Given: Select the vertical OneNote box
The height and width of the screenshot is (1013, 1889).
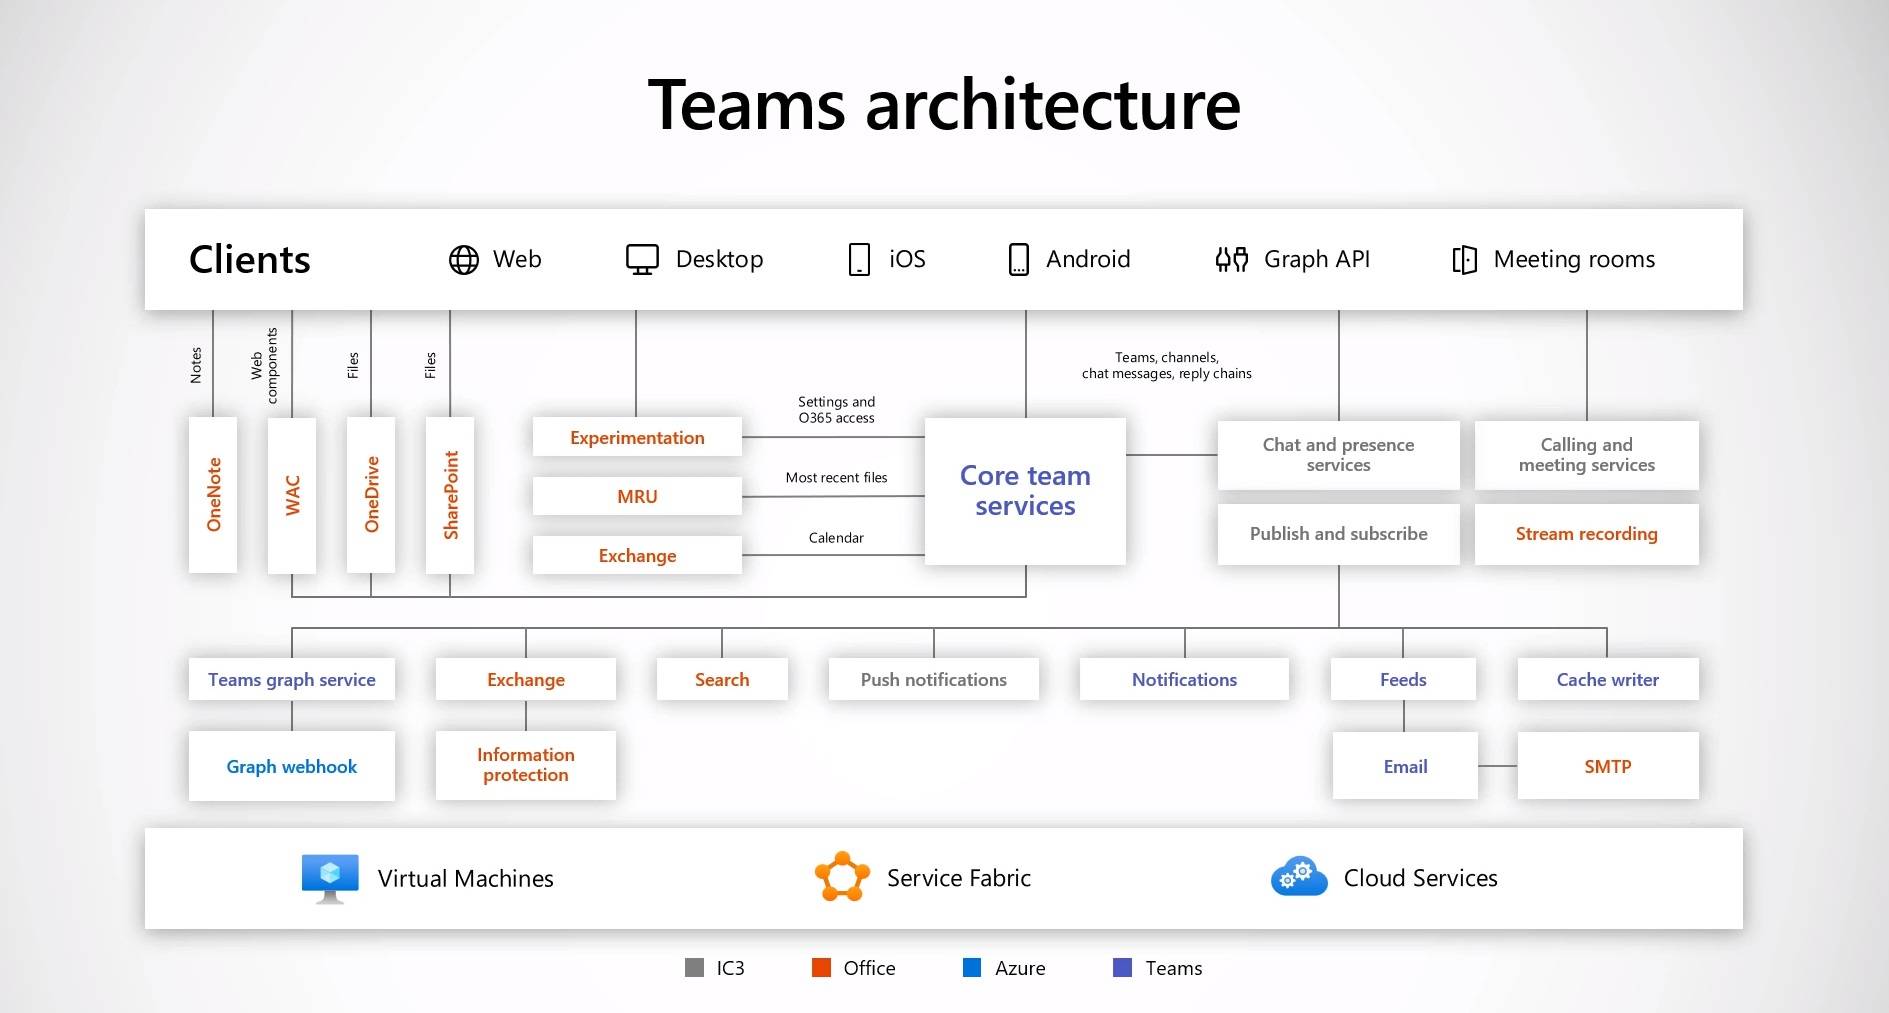Looking at the screenshot, I should 213,495.
